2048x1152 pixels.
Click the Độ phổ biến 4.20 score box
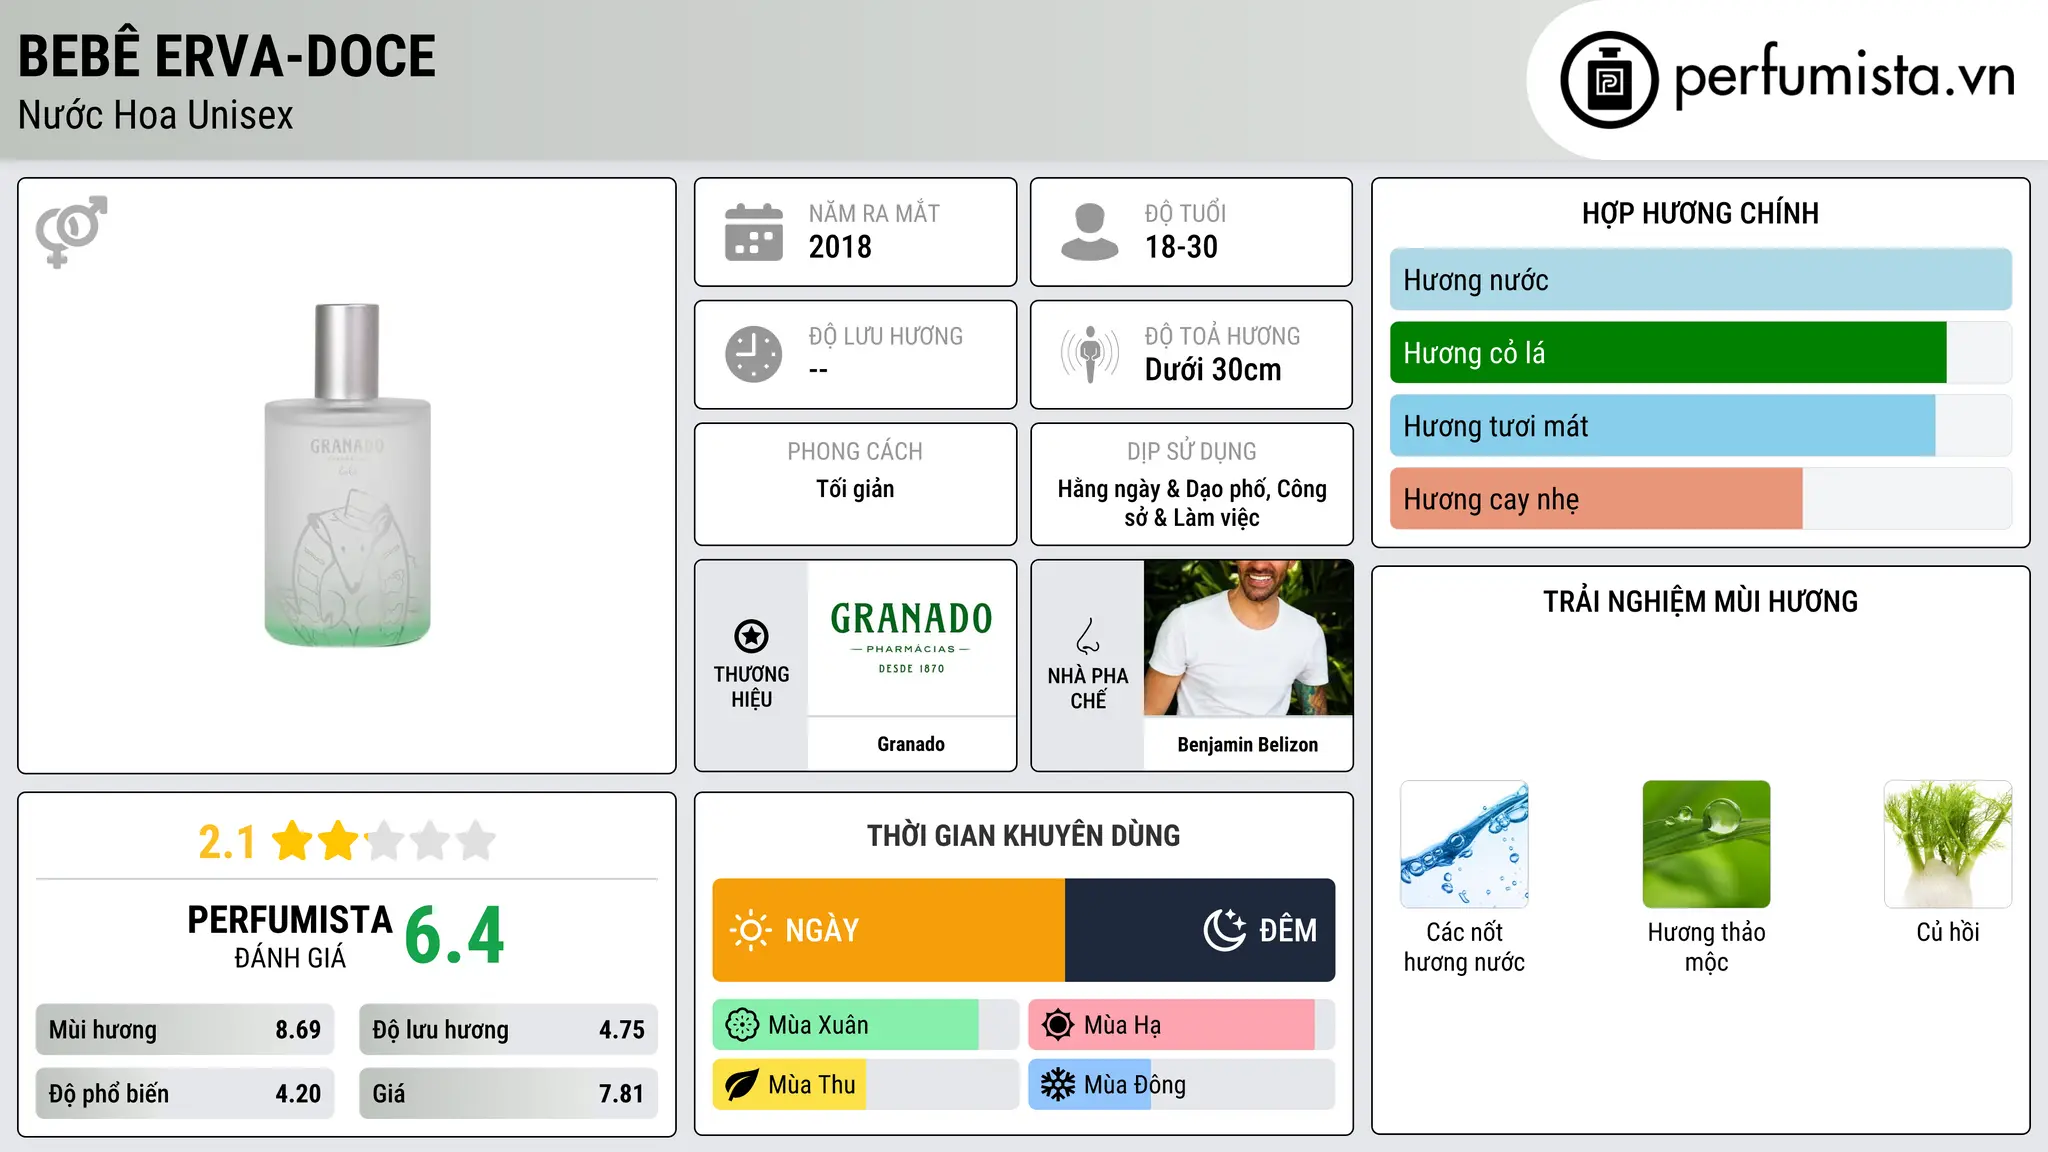[x=185, y=1093]
